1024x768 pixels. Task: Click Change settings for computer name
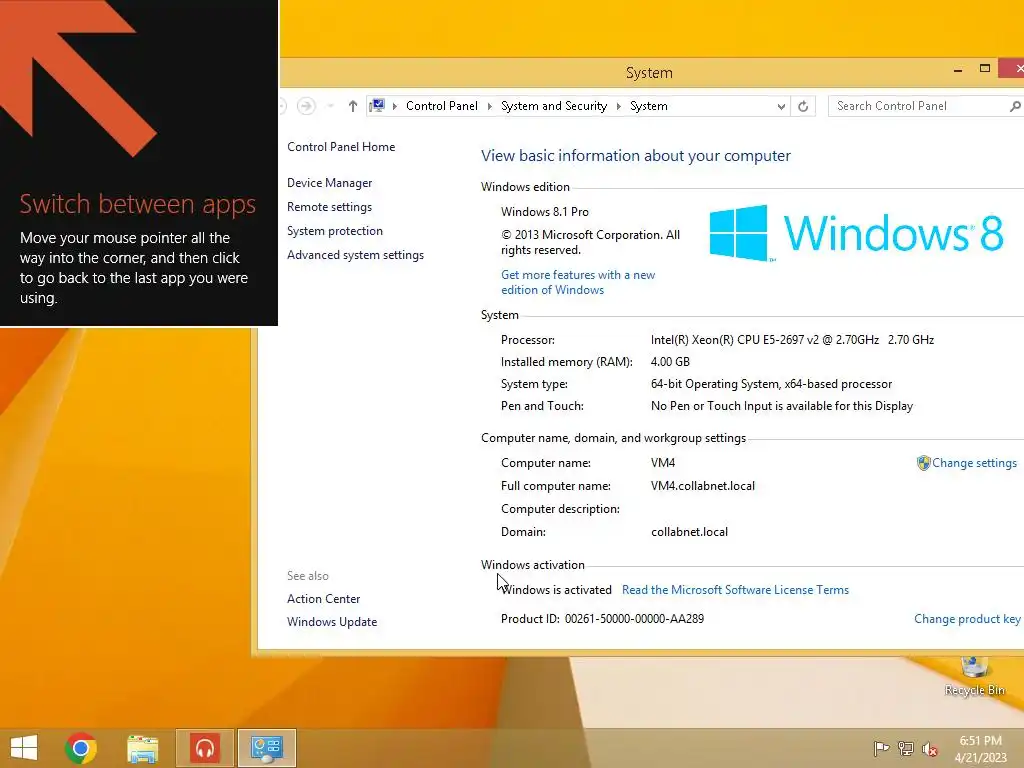974,463
